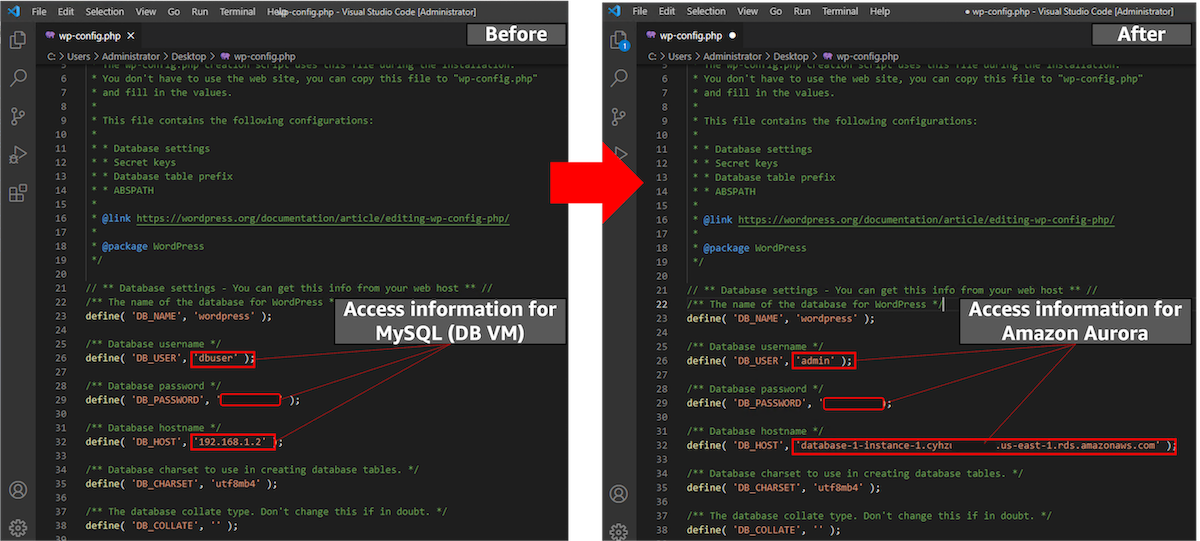Click 'utf8mb4' charset value in left window

pos(237,483)
